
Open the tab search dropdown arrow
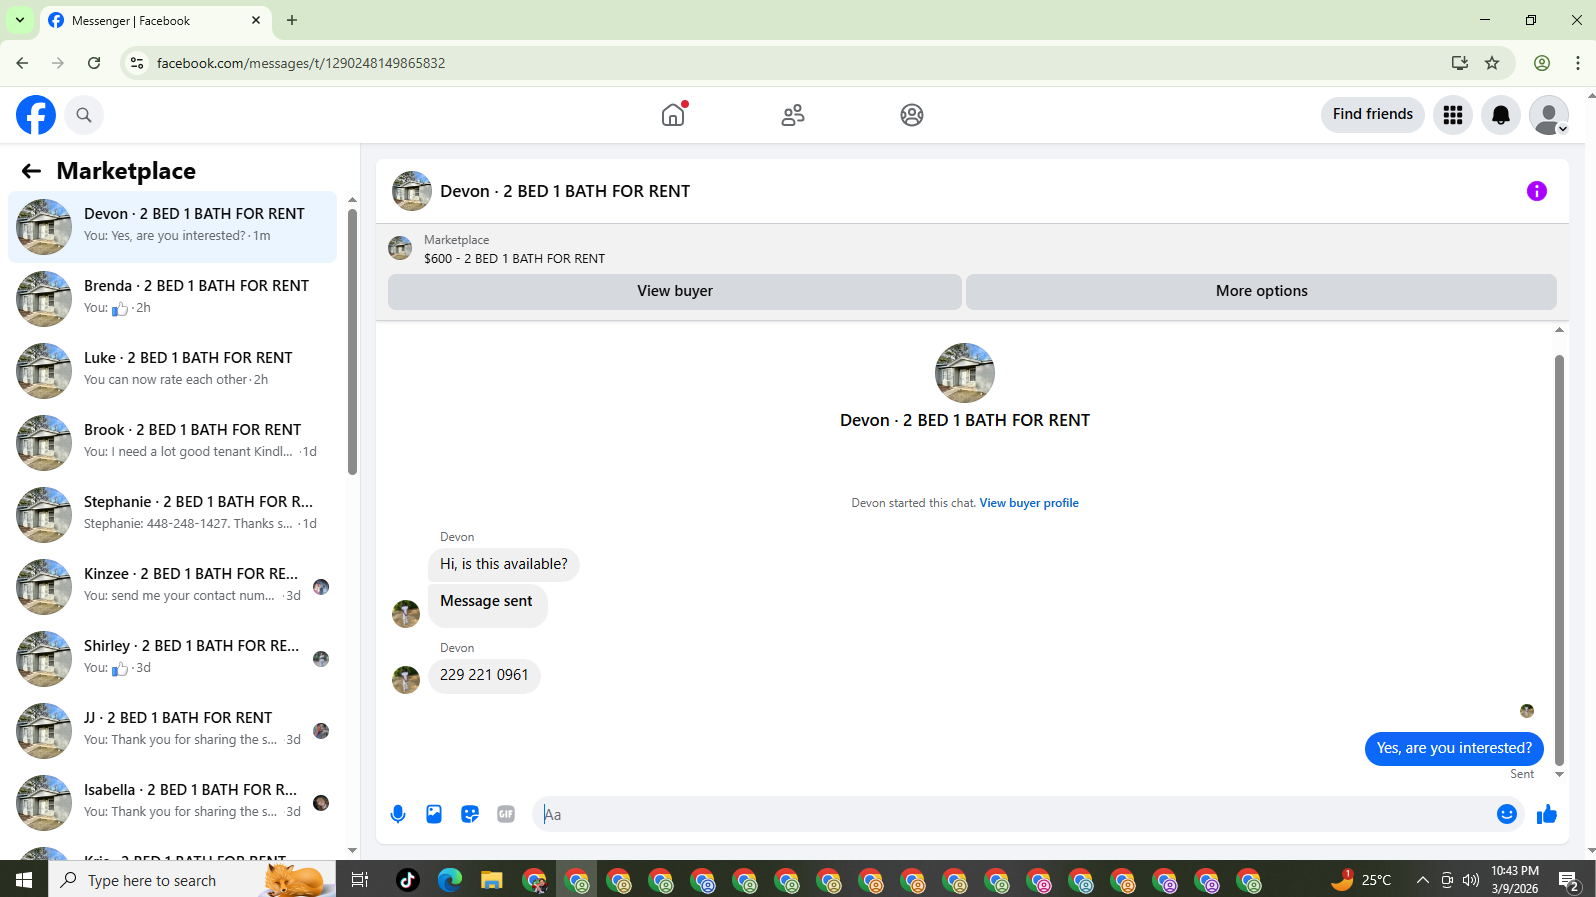(x=20, y=20)
